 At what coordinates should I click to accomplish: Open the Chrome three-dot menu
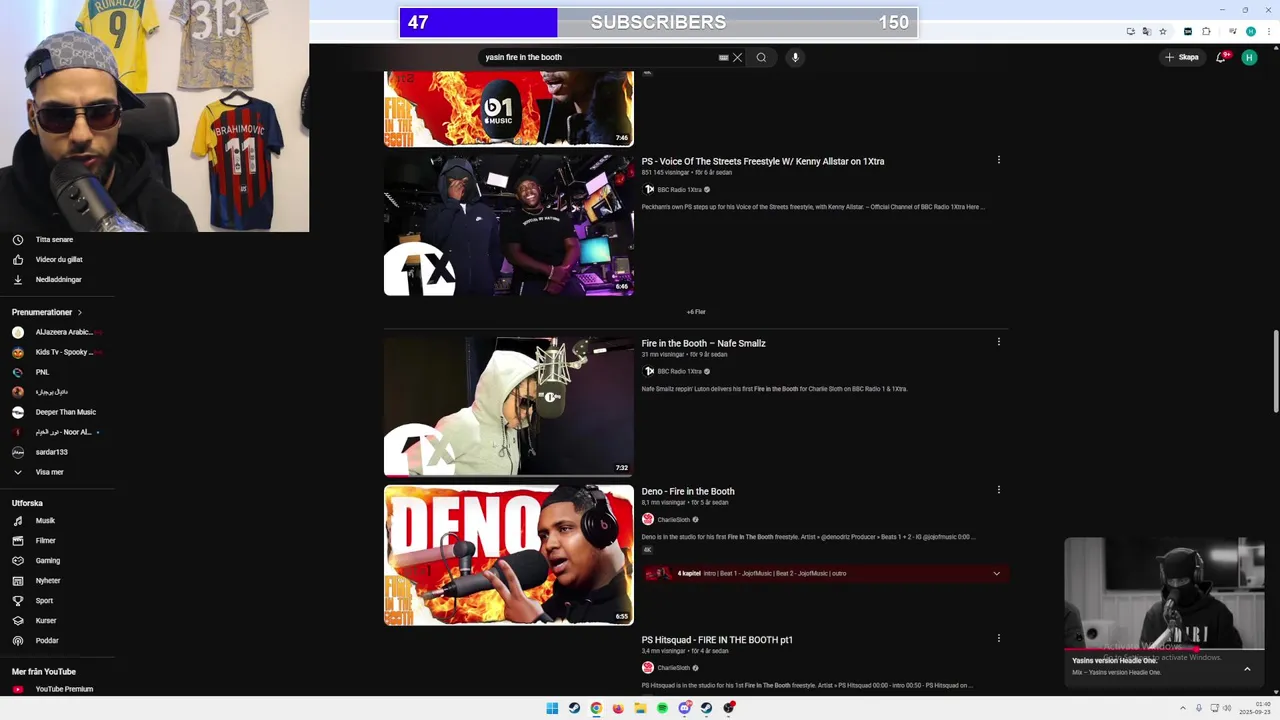pyautogui.click(x=1268, y=31)
